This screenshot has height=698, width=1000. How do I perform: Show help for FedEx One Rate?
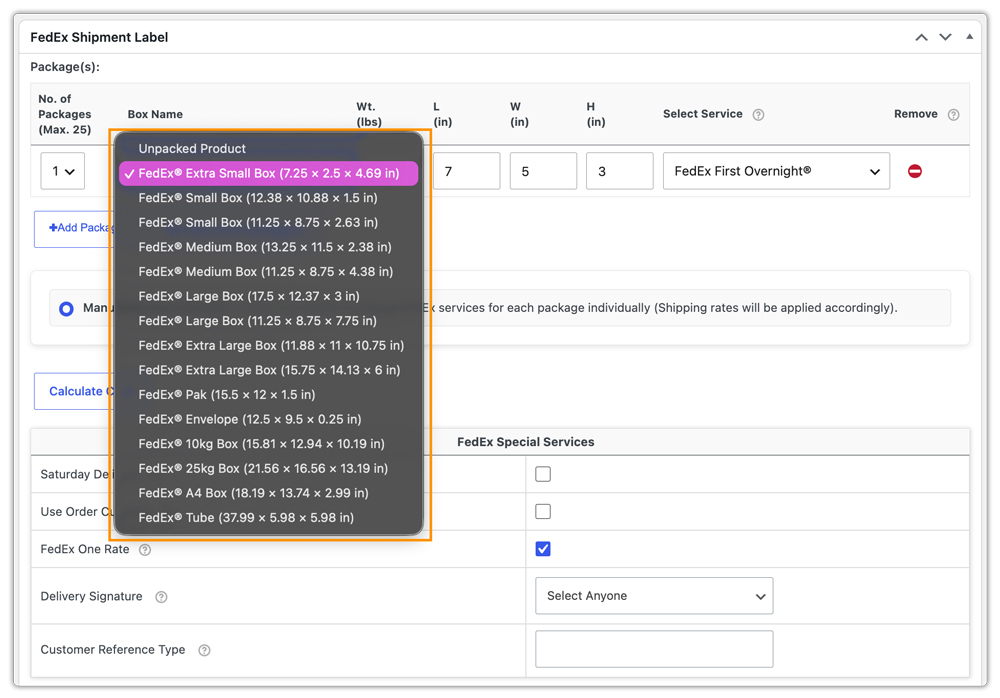point(145,550)
